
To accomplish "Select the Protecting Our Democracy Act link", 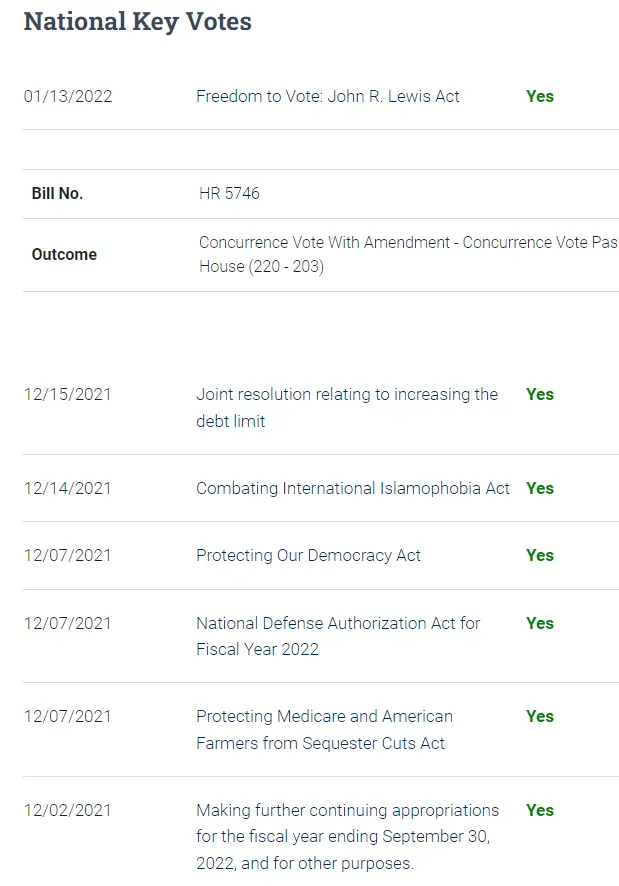I will click(308, 555).
